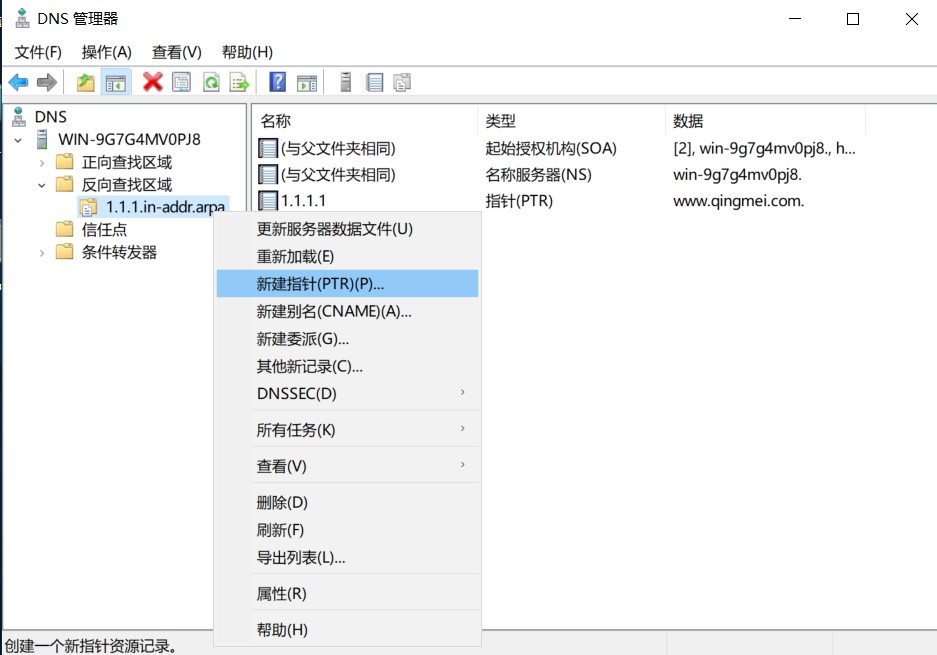
Task: Click the blue Help question mark icon
Action: [278, 82]
